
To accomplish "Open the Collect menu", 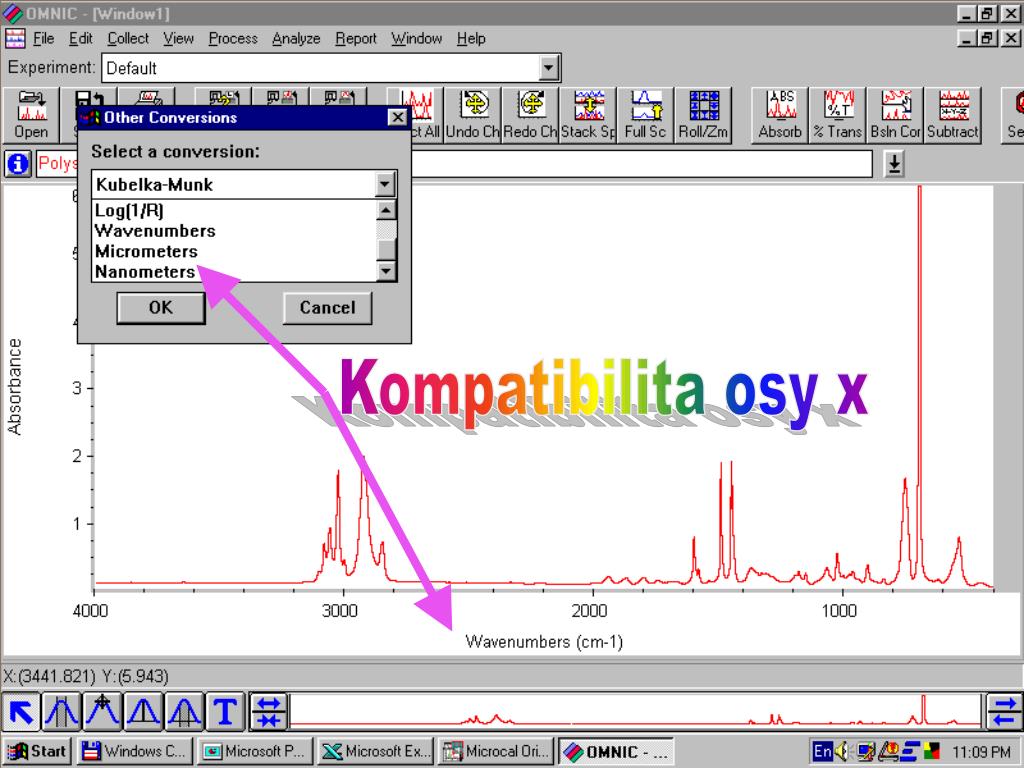I will (x=128, y=39).
